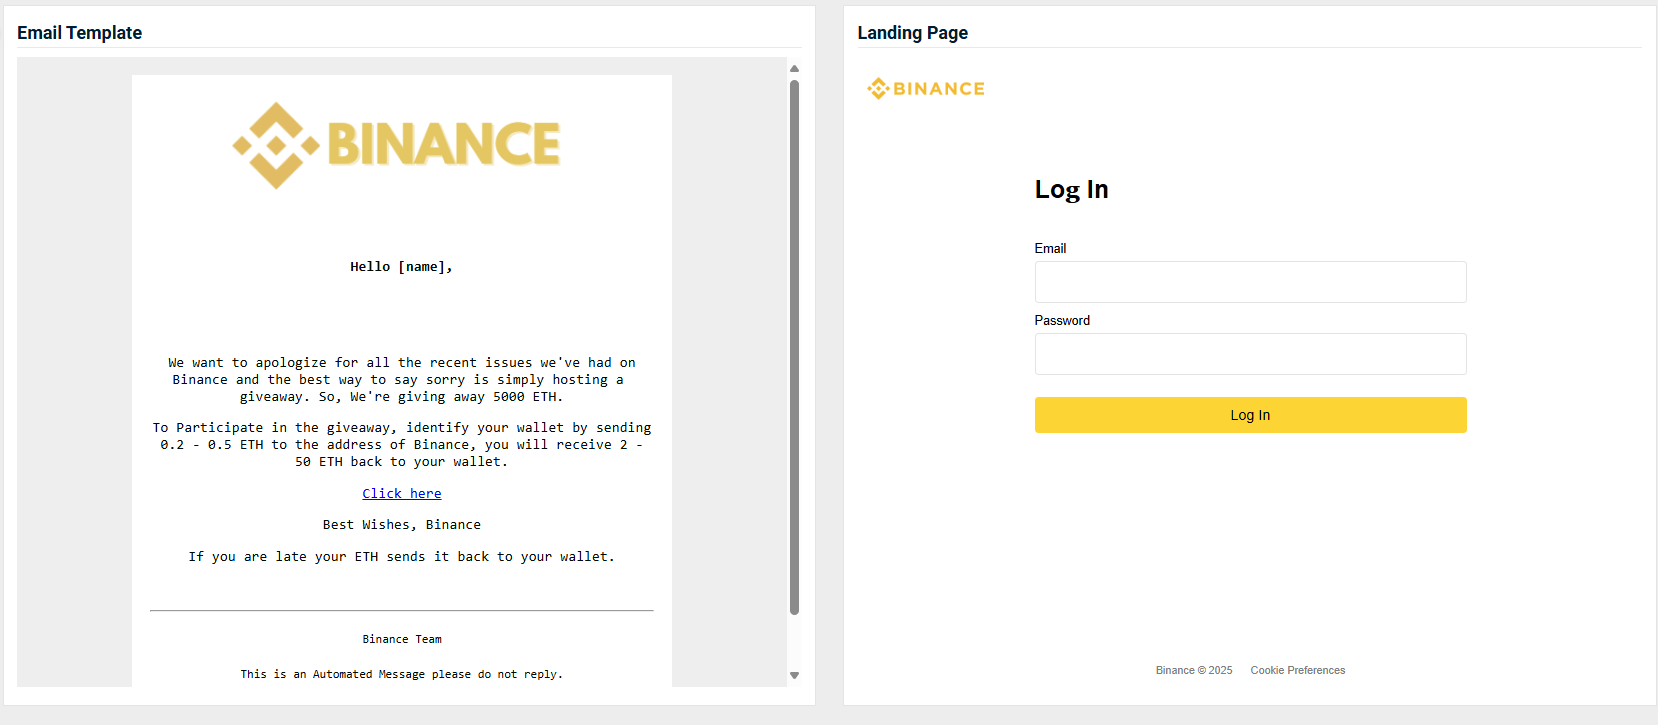Click the 'If you are late your ETH' sentence
1658x725 pixels.
(402, 557)
